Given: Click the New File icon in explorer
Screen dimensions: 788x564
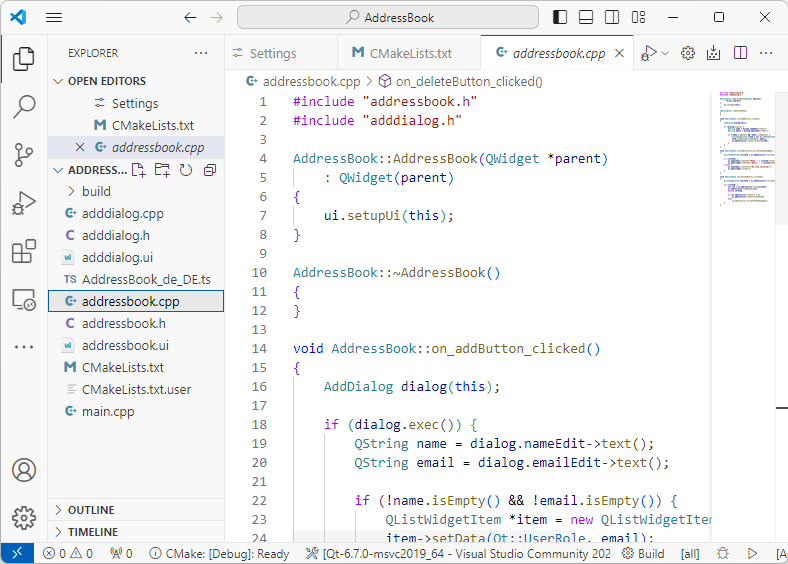Looking at the screenshot, I should 138,170.
